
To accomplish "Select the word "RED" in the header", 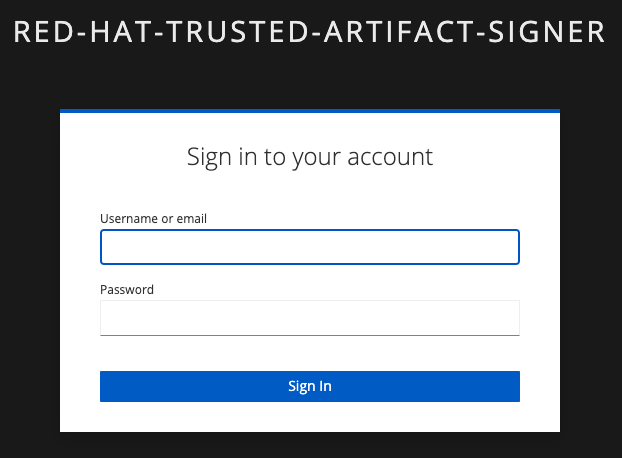I will (43, 32).
